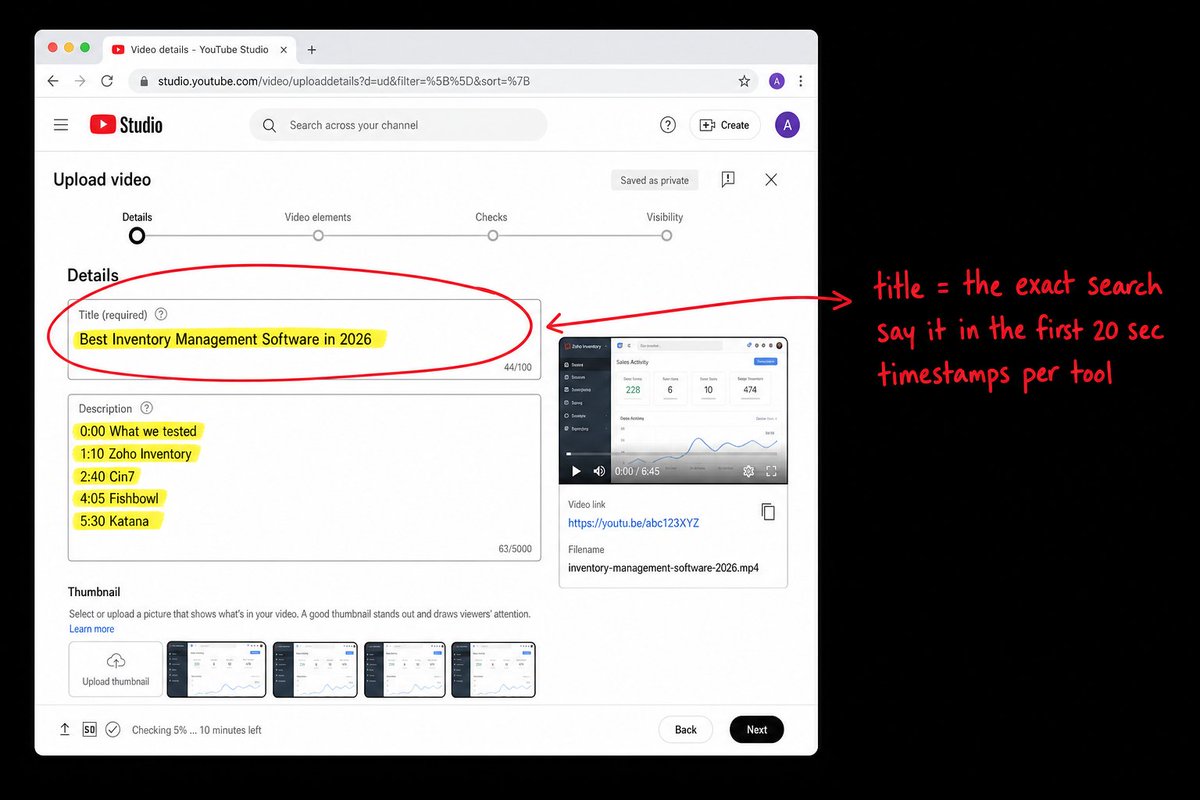Click the Title (required) text field
Image resolution: width=1200 pixels, height=800 pixels.
pyautogui.click(x=304, y=340)
